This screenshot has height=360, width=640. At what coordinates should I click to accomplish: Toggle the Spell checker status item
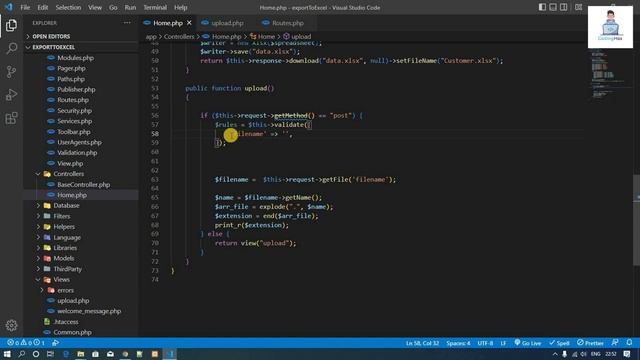pos(559,343)
